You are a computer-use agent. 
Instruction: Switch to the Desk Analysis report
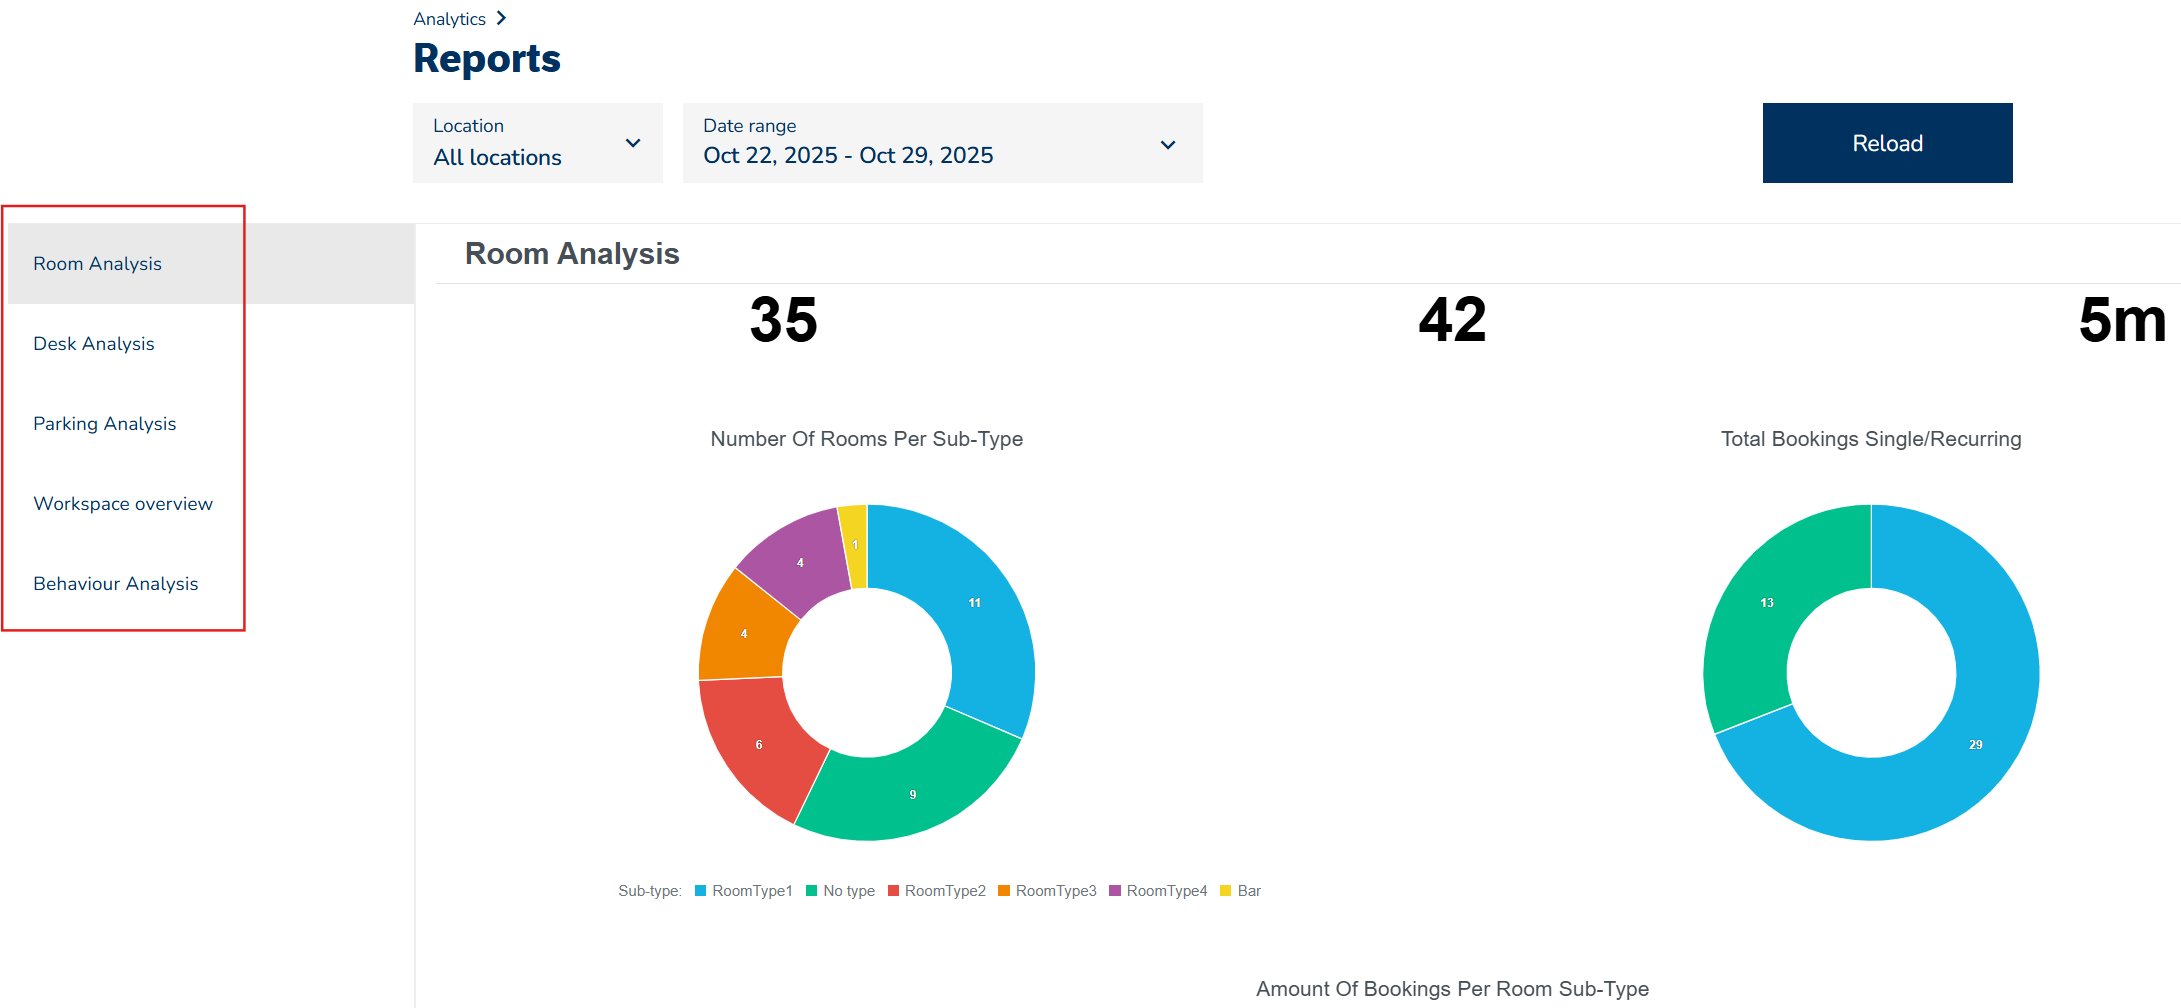pyautogui.click(x=94, y=344)
